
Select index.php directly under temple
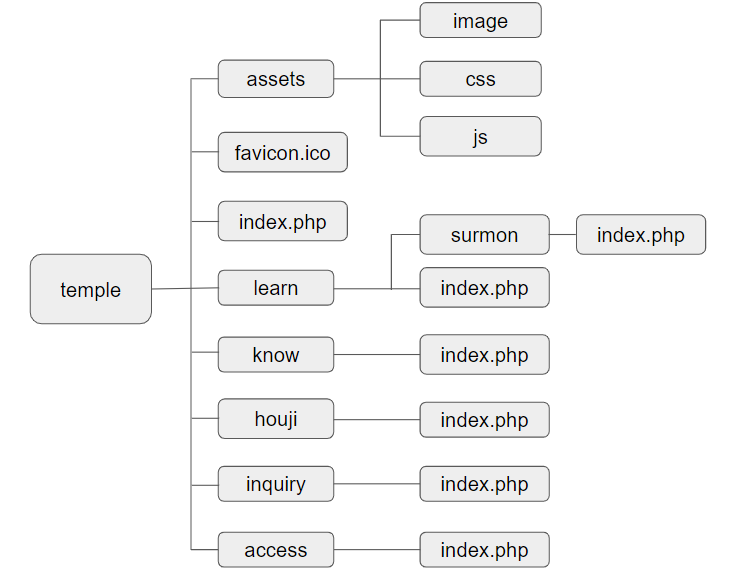pos(282,221)
